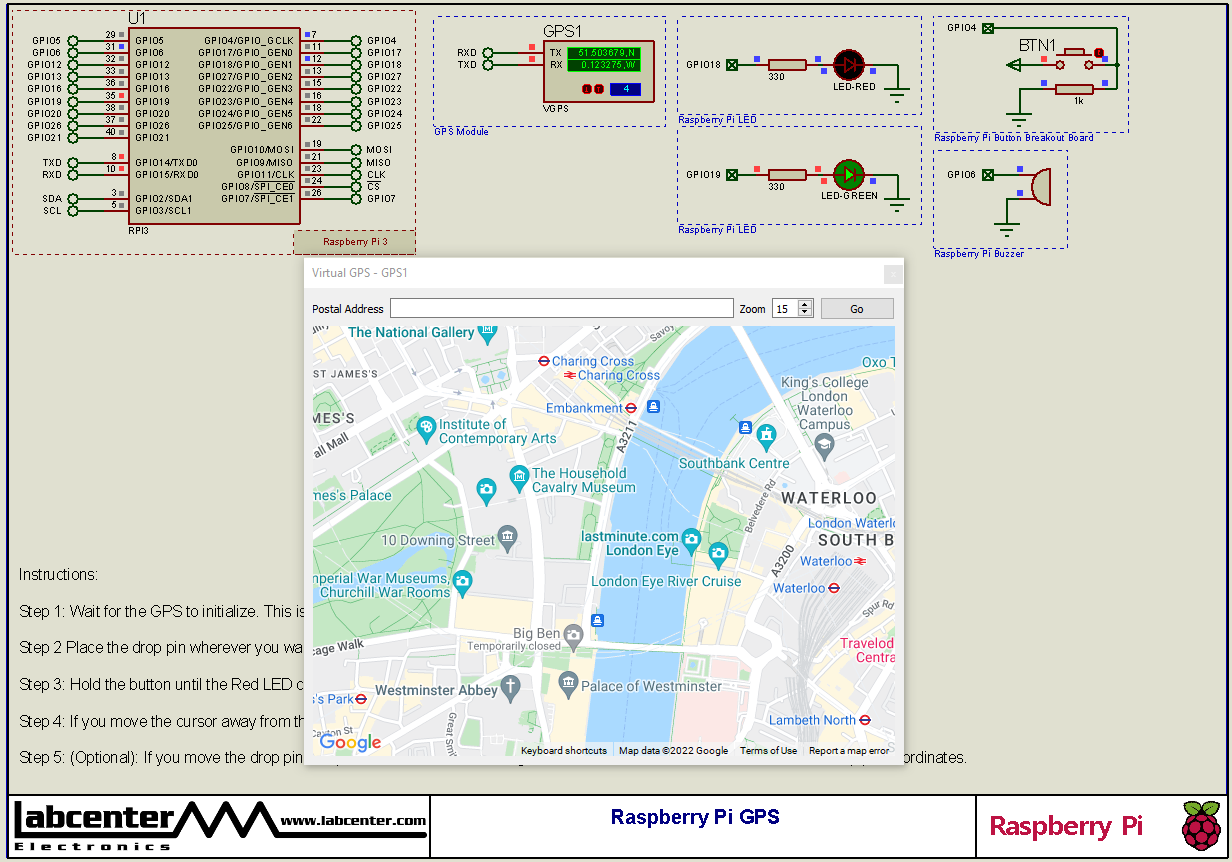1232x862 pixels.
Task: Click the LED-RED indicator symbol
Action: [849, 65]
